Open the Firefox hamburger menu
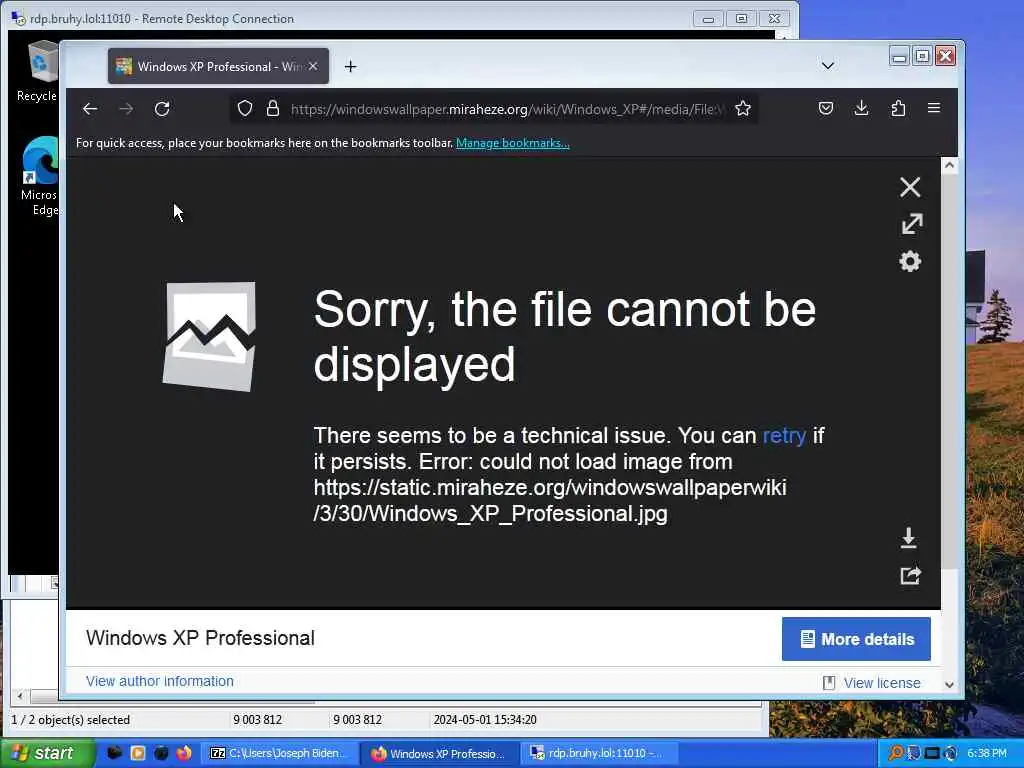 pyautogui.click(x=934, y=108)
